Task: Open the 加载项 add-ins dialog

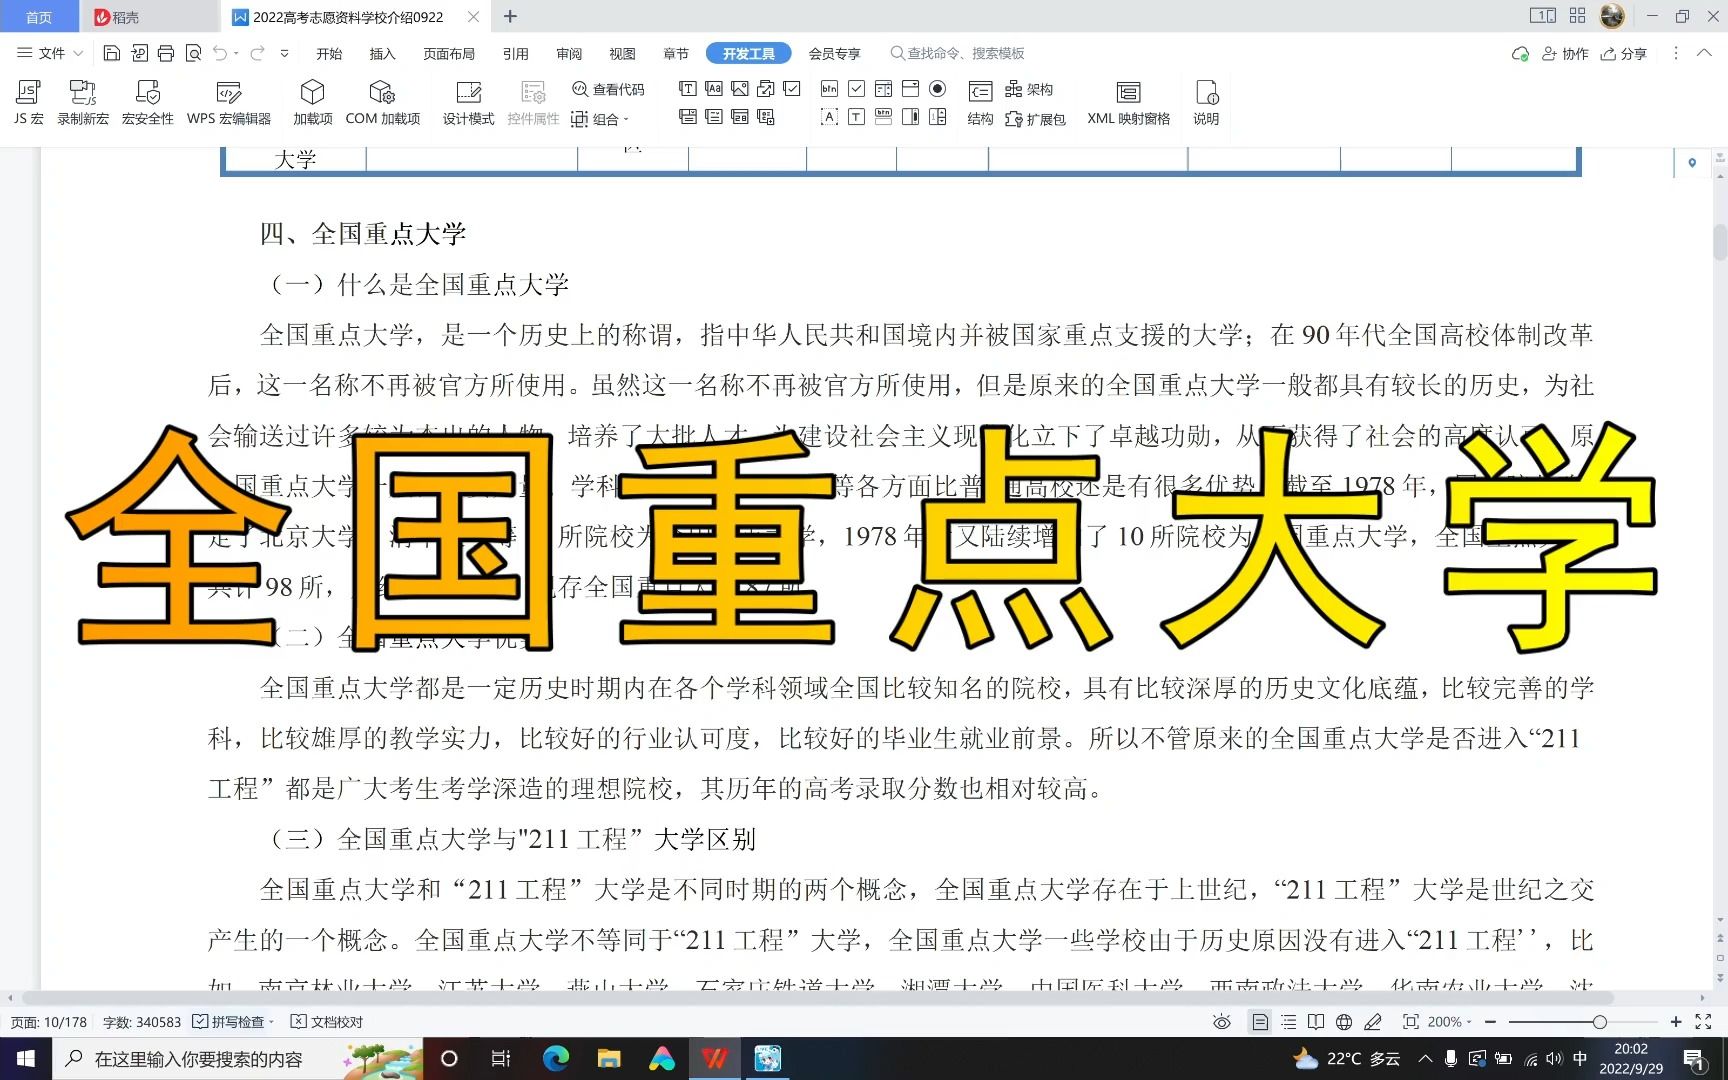Action: pos(313,103)
